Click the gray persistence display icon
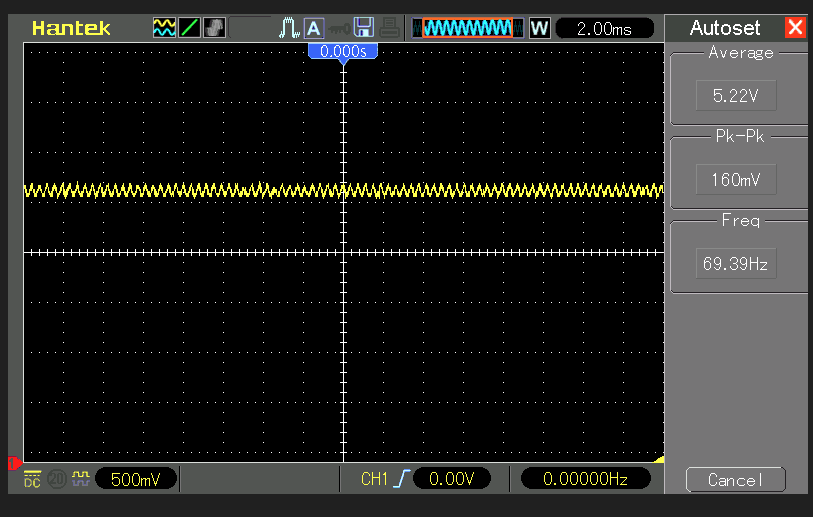 (x=214, y=28)
